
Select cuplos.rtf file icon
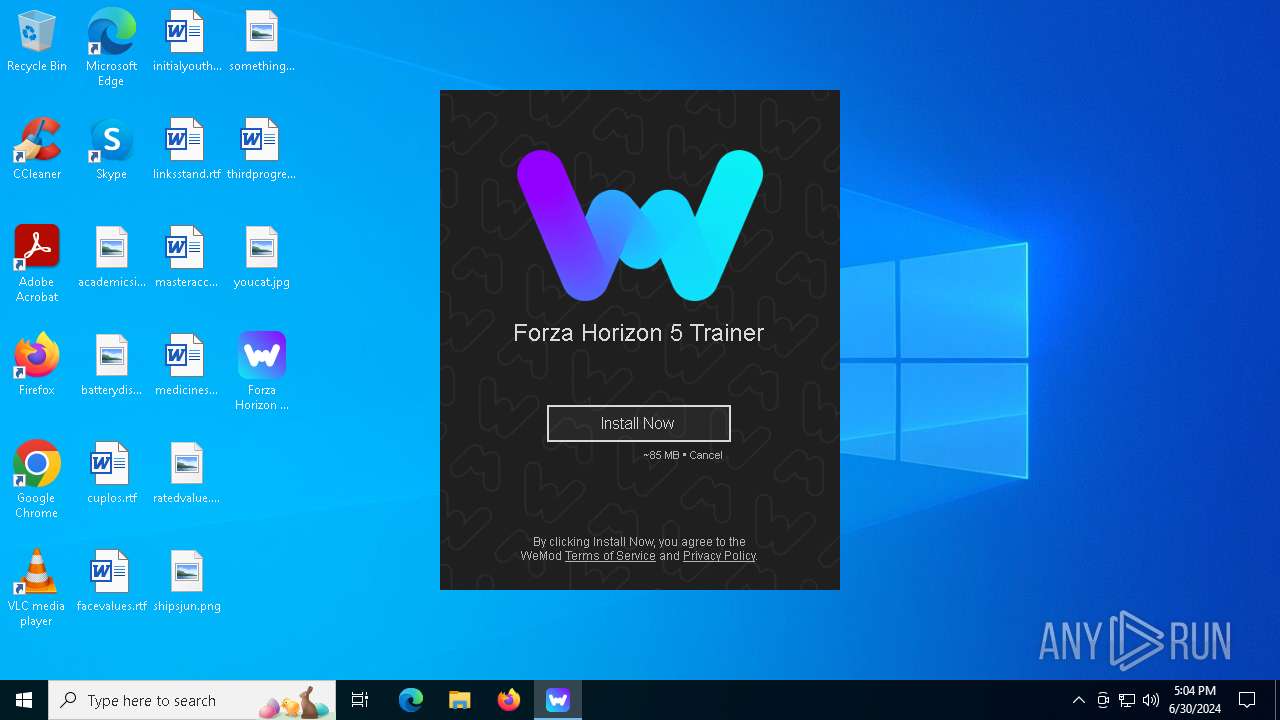[112, 474]
